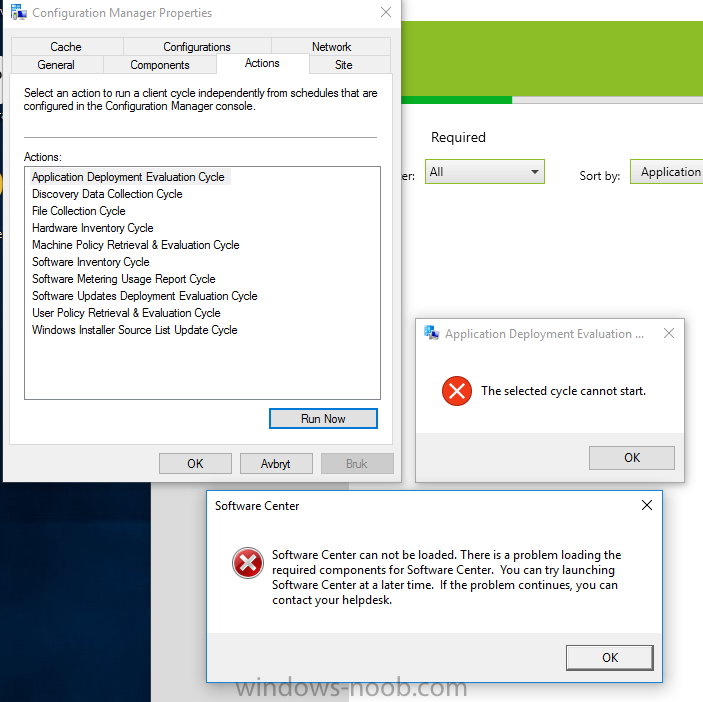Click the 'Sort by:' label
This screenshot has width=703, height=702.
point(599,176)
